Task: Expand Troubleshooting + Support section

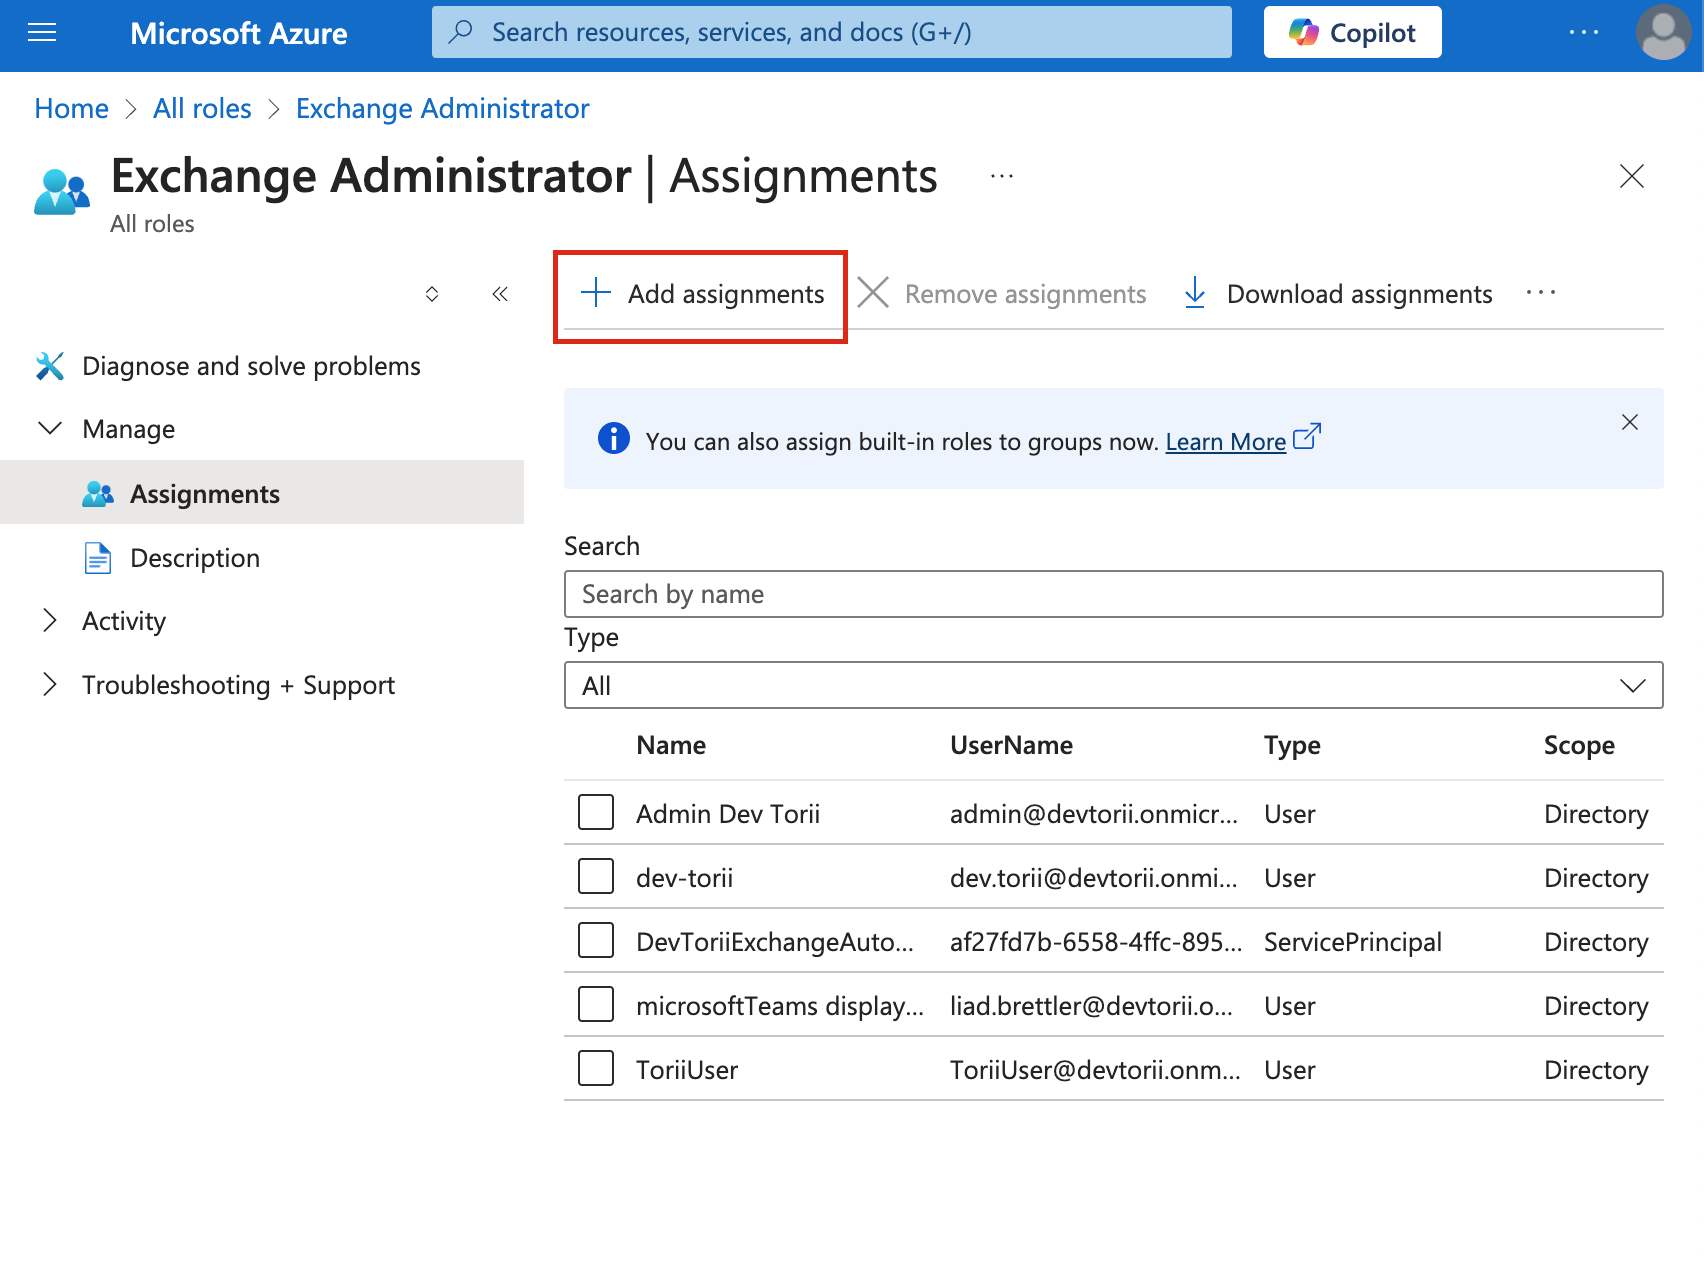Action: [x=50, y=685]
